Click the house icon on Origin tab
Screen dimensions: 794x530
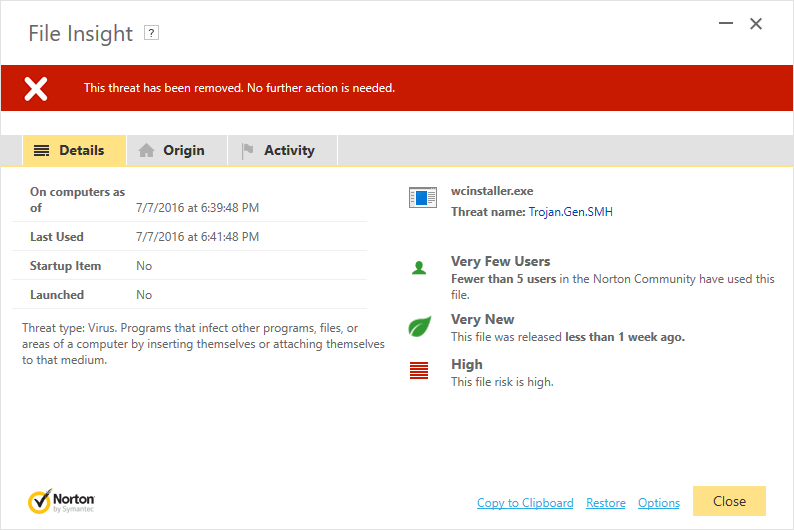point(146,151)
